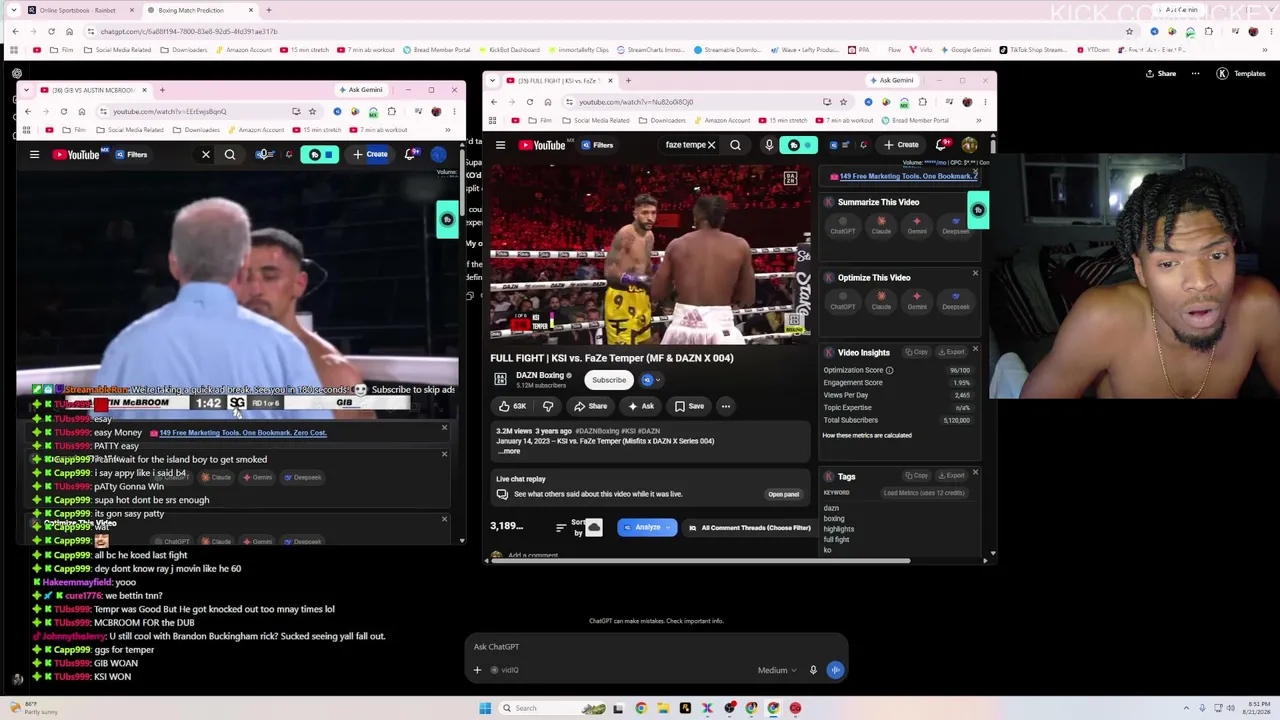Image resolution: width=1280 pixels, height=720 pixels.
Task: Copy the Tags list
Action: 916,475
